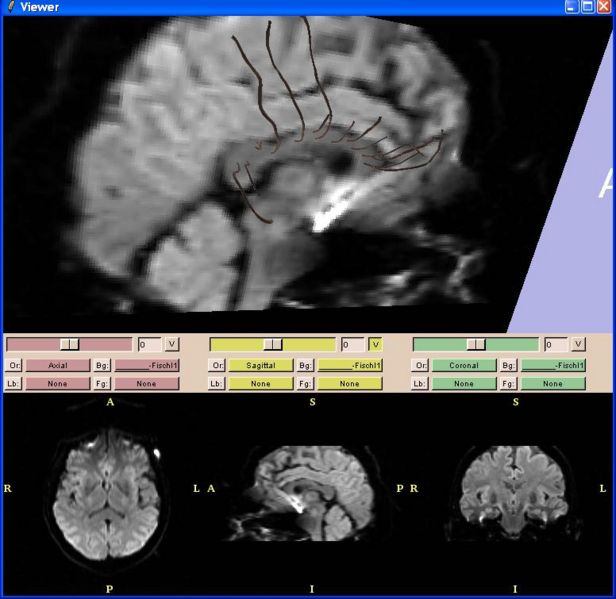Click the small sagittal brain slice view
The image size is (616, 599).
point(311,489)
